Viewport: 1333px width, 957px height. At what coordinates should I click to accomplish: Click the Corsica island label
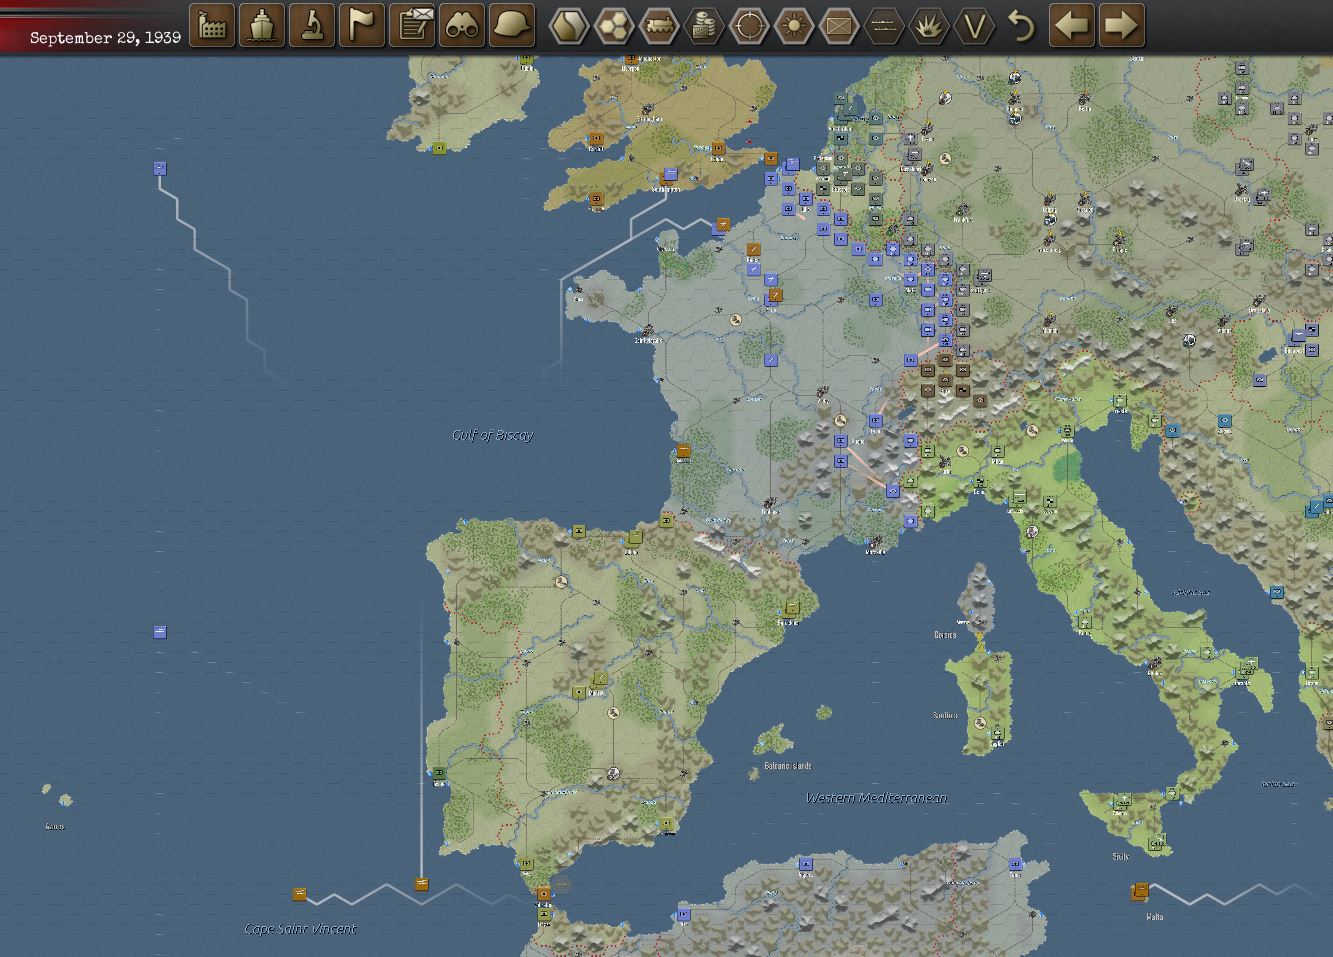[945, 635]
